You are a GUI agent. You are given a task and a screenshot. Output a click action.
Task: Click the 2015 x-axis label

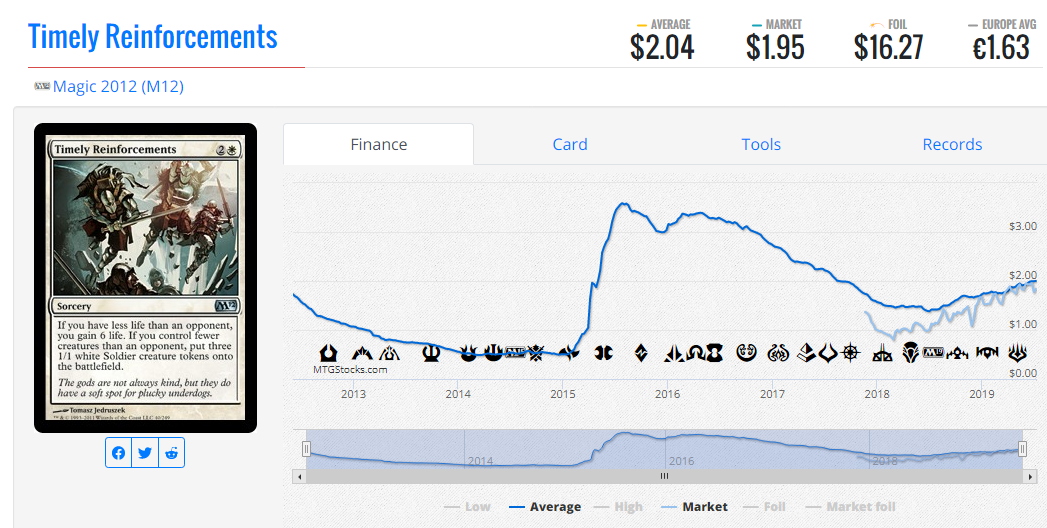(563, 394)
